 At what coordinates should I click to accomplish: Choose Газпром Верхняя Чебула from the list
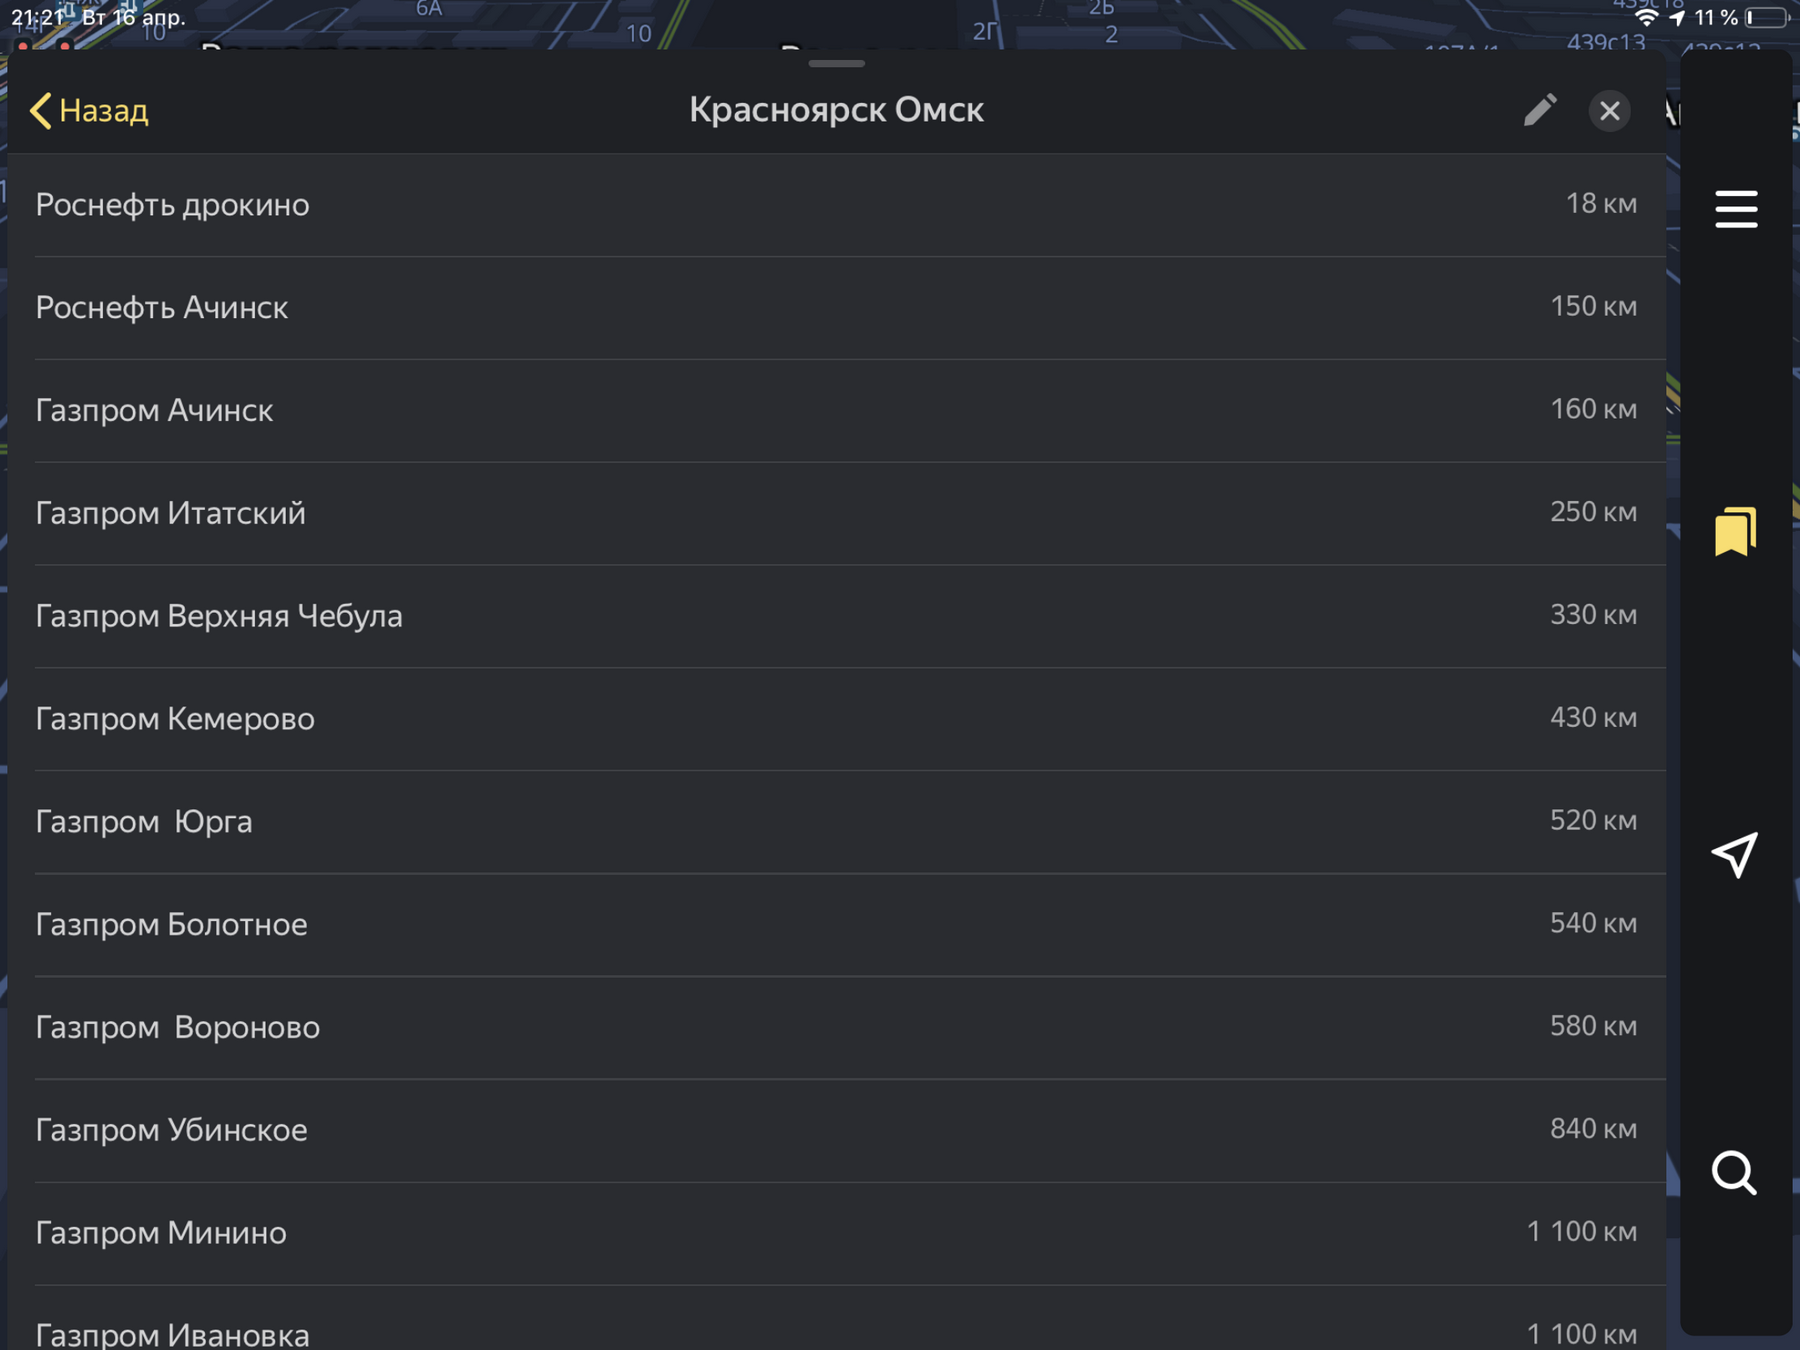click(836, 616)
